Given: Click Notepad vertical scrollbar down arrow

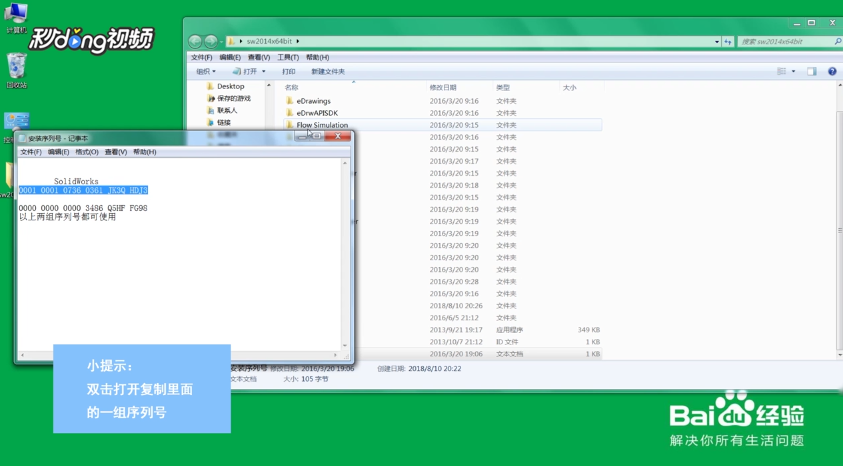Looking at the screenshot, I should point(345,346).
